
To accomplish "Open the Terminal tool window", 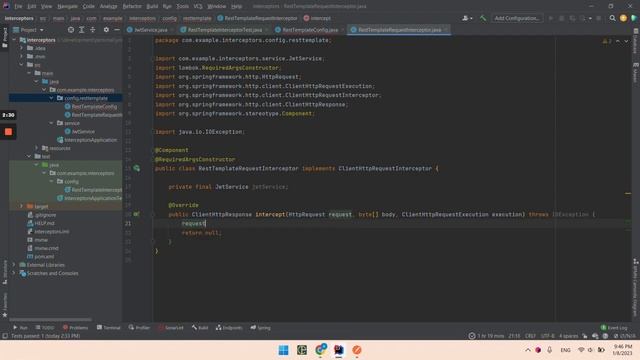I will (x=109, y=328).
